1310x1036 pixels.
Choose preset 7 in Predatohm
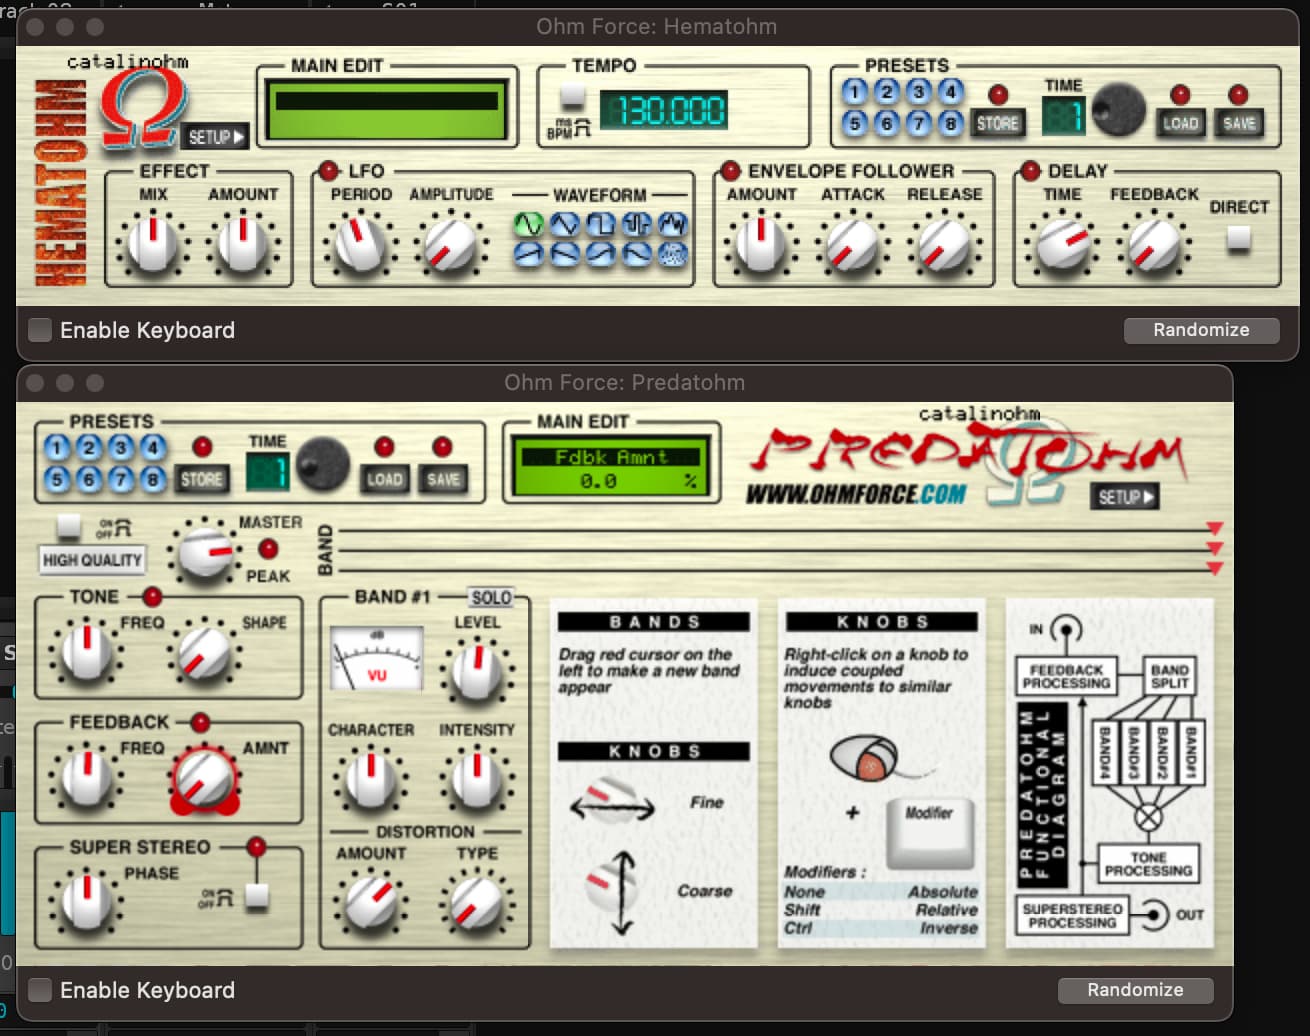click(121, 479)
